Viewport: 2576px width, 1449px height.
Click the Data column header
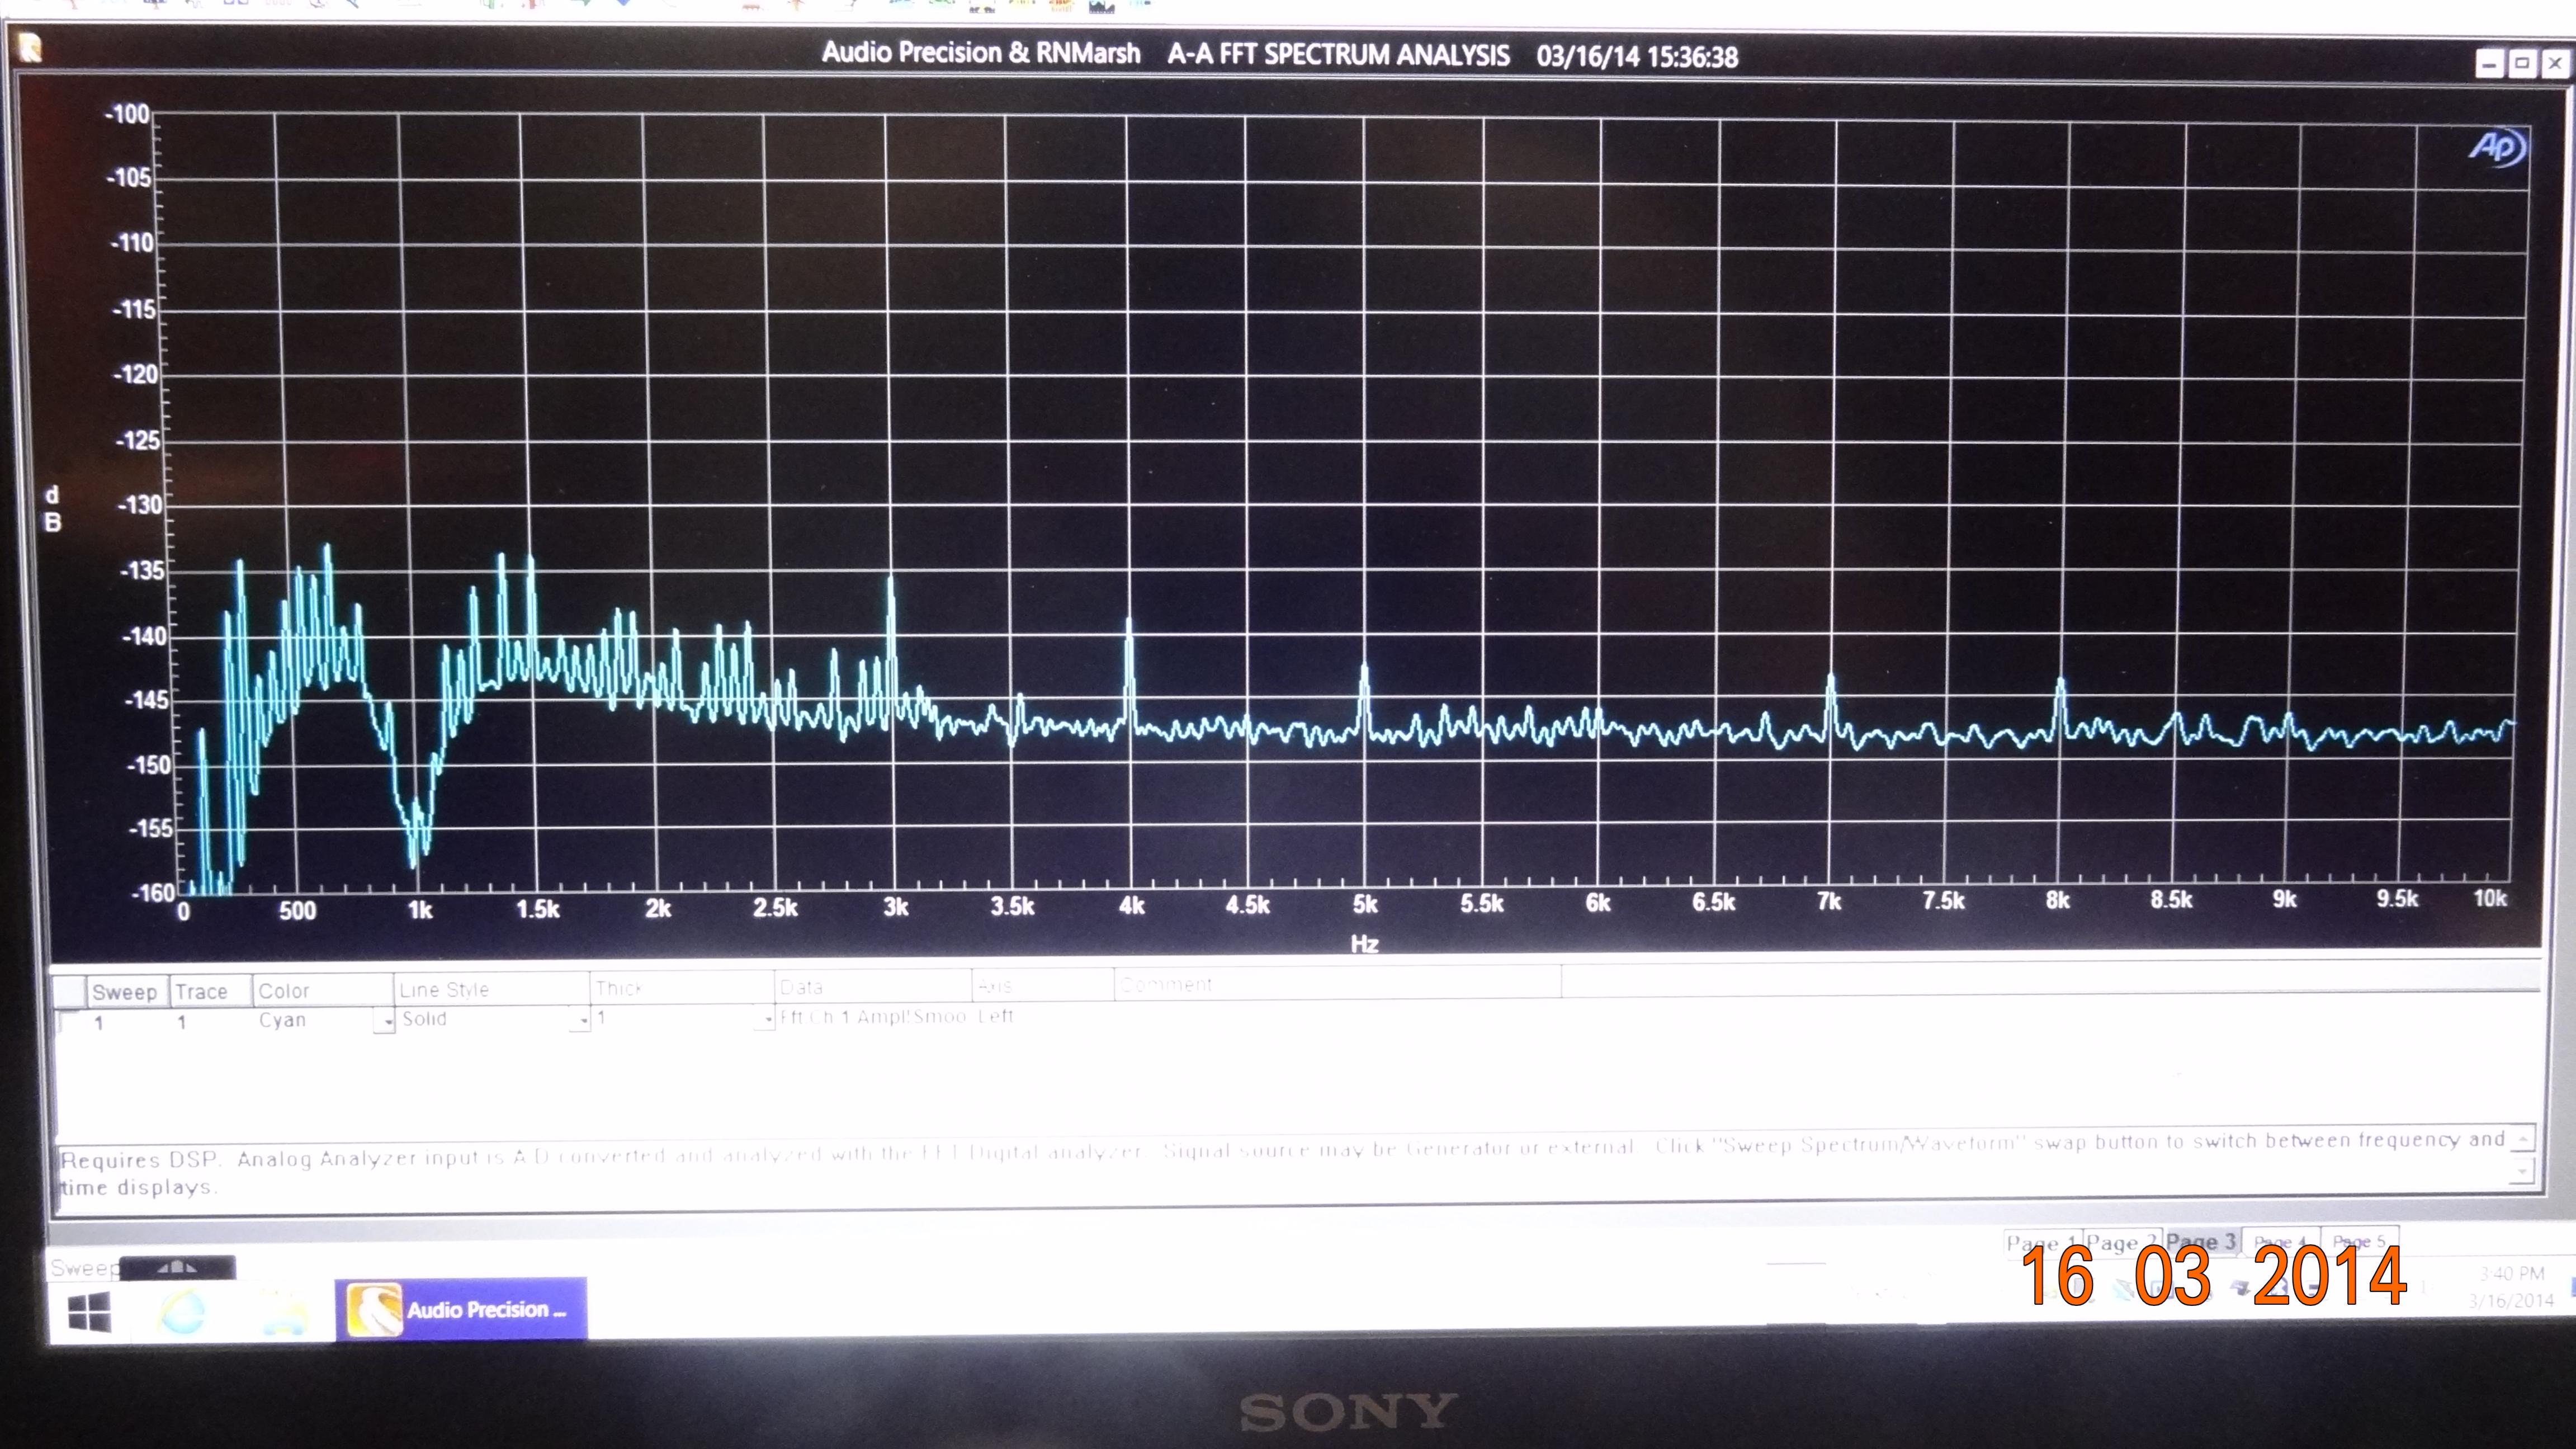coord(872,987)
